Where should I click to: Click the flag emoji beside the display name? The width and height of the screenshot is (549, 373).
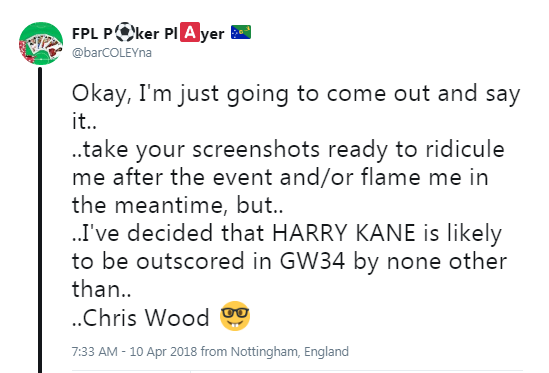[241, 32]
